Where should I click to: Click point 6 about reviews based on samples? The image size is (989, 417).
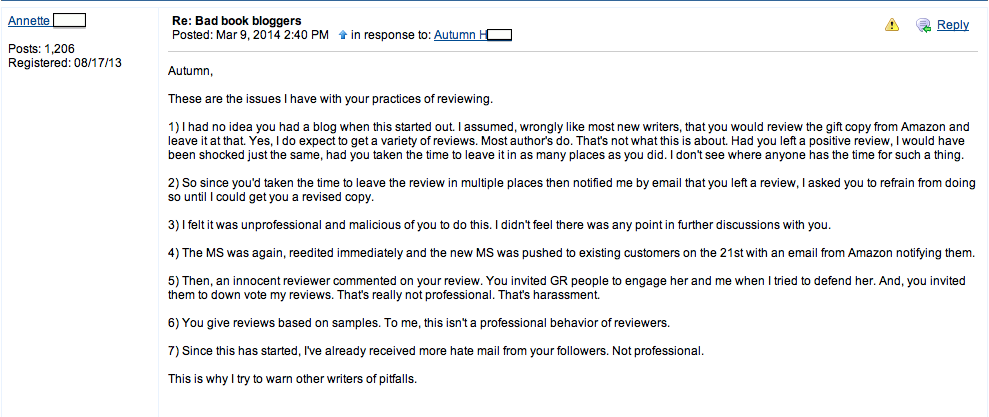(x=418, y=323)
